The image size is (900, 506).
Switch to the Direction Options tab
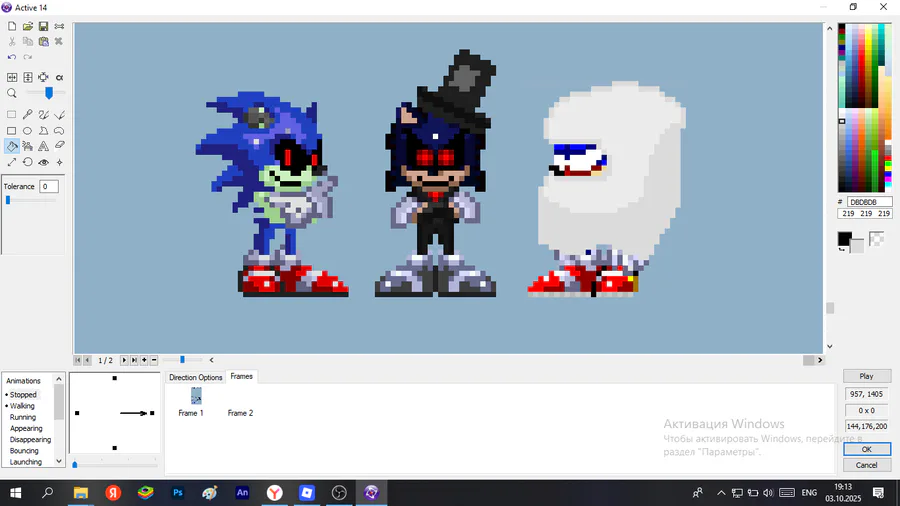195,377
